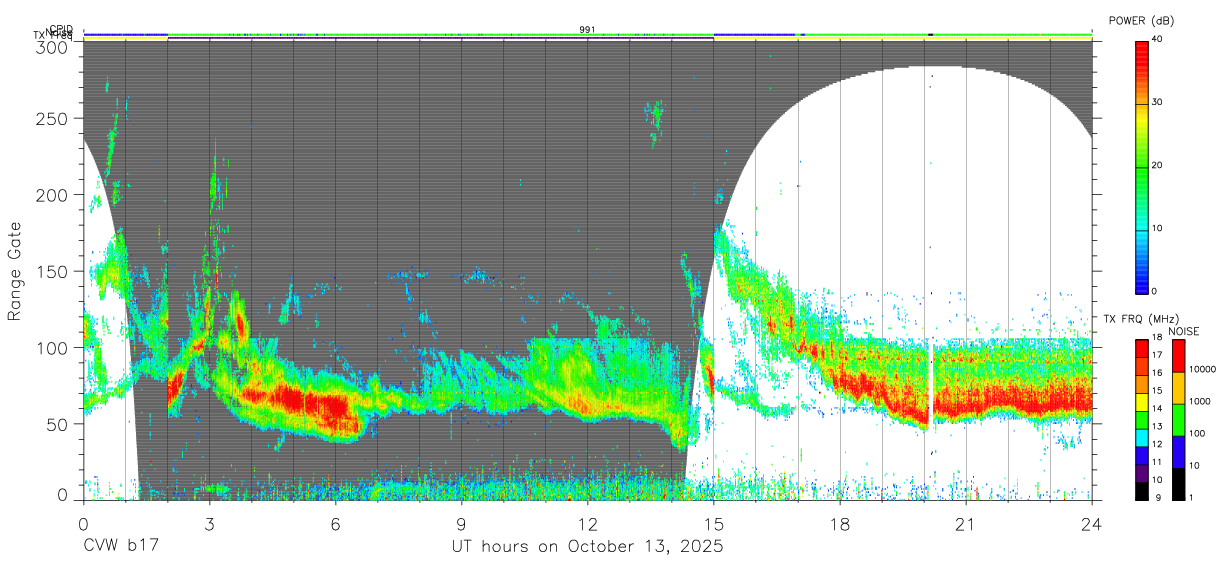
Task: Click the '10000' label on the NOISE legend
Action: (1202, 370)
